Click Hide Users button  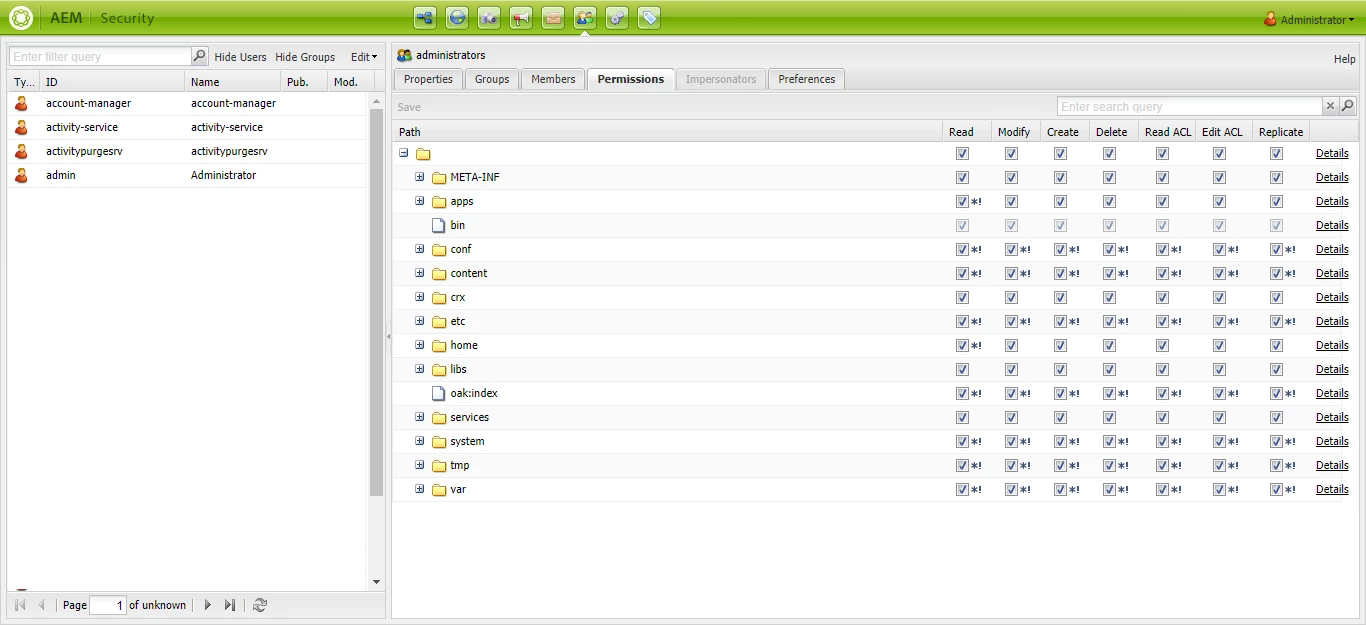click(240, 57)
